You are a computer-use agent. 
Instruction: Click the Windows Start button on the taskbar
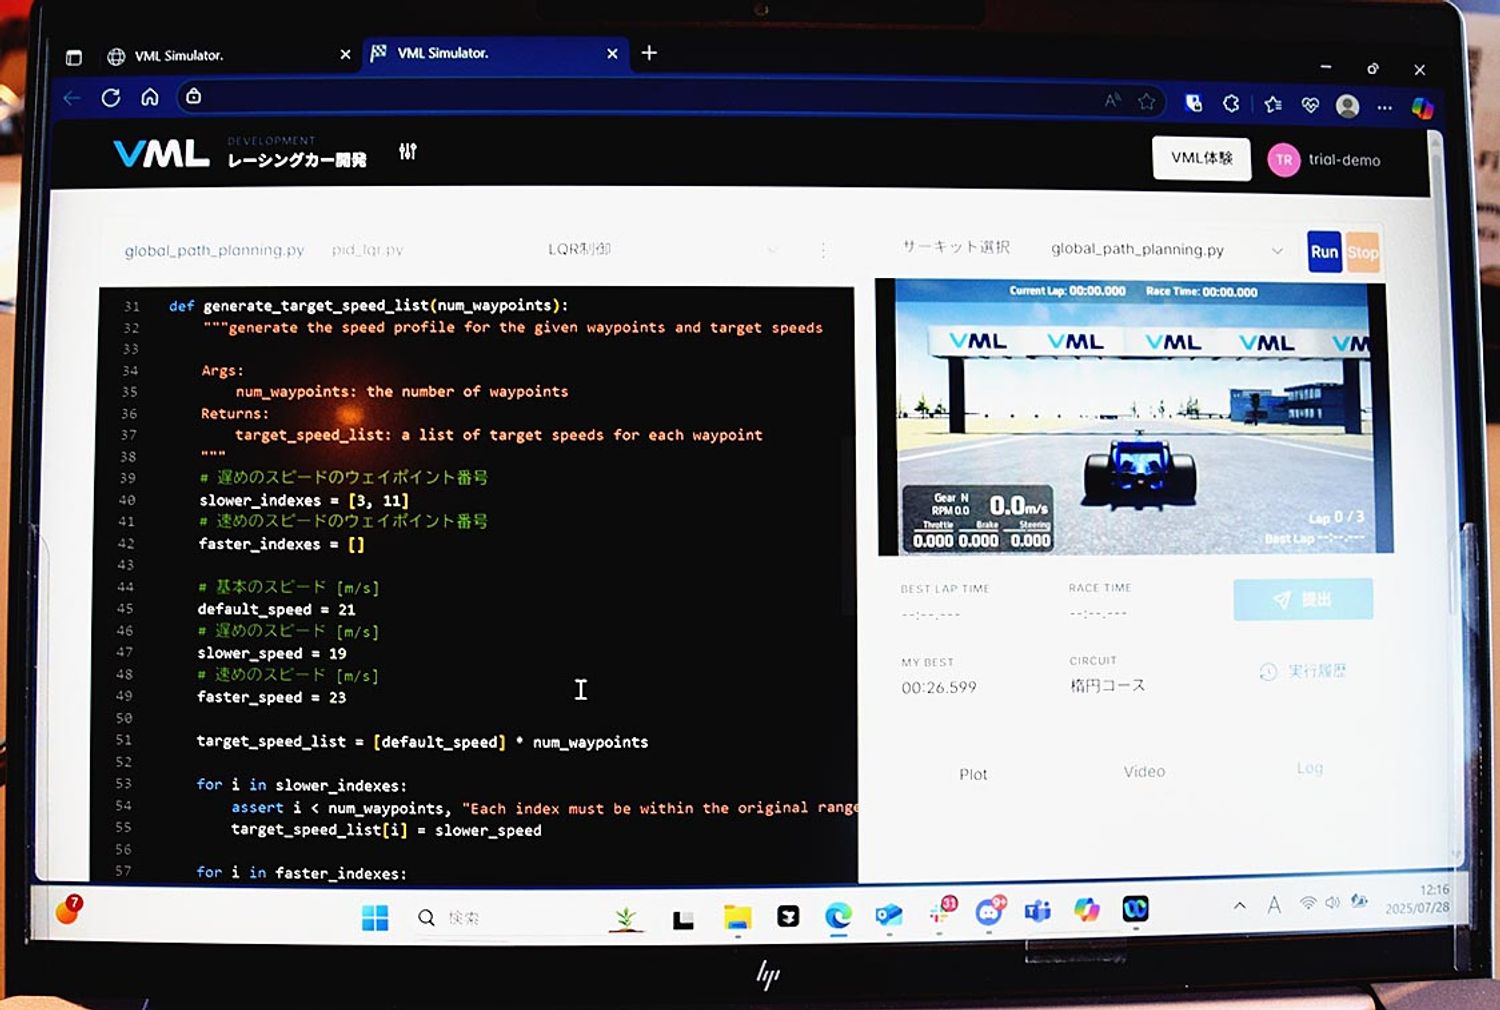pos(375,918)
